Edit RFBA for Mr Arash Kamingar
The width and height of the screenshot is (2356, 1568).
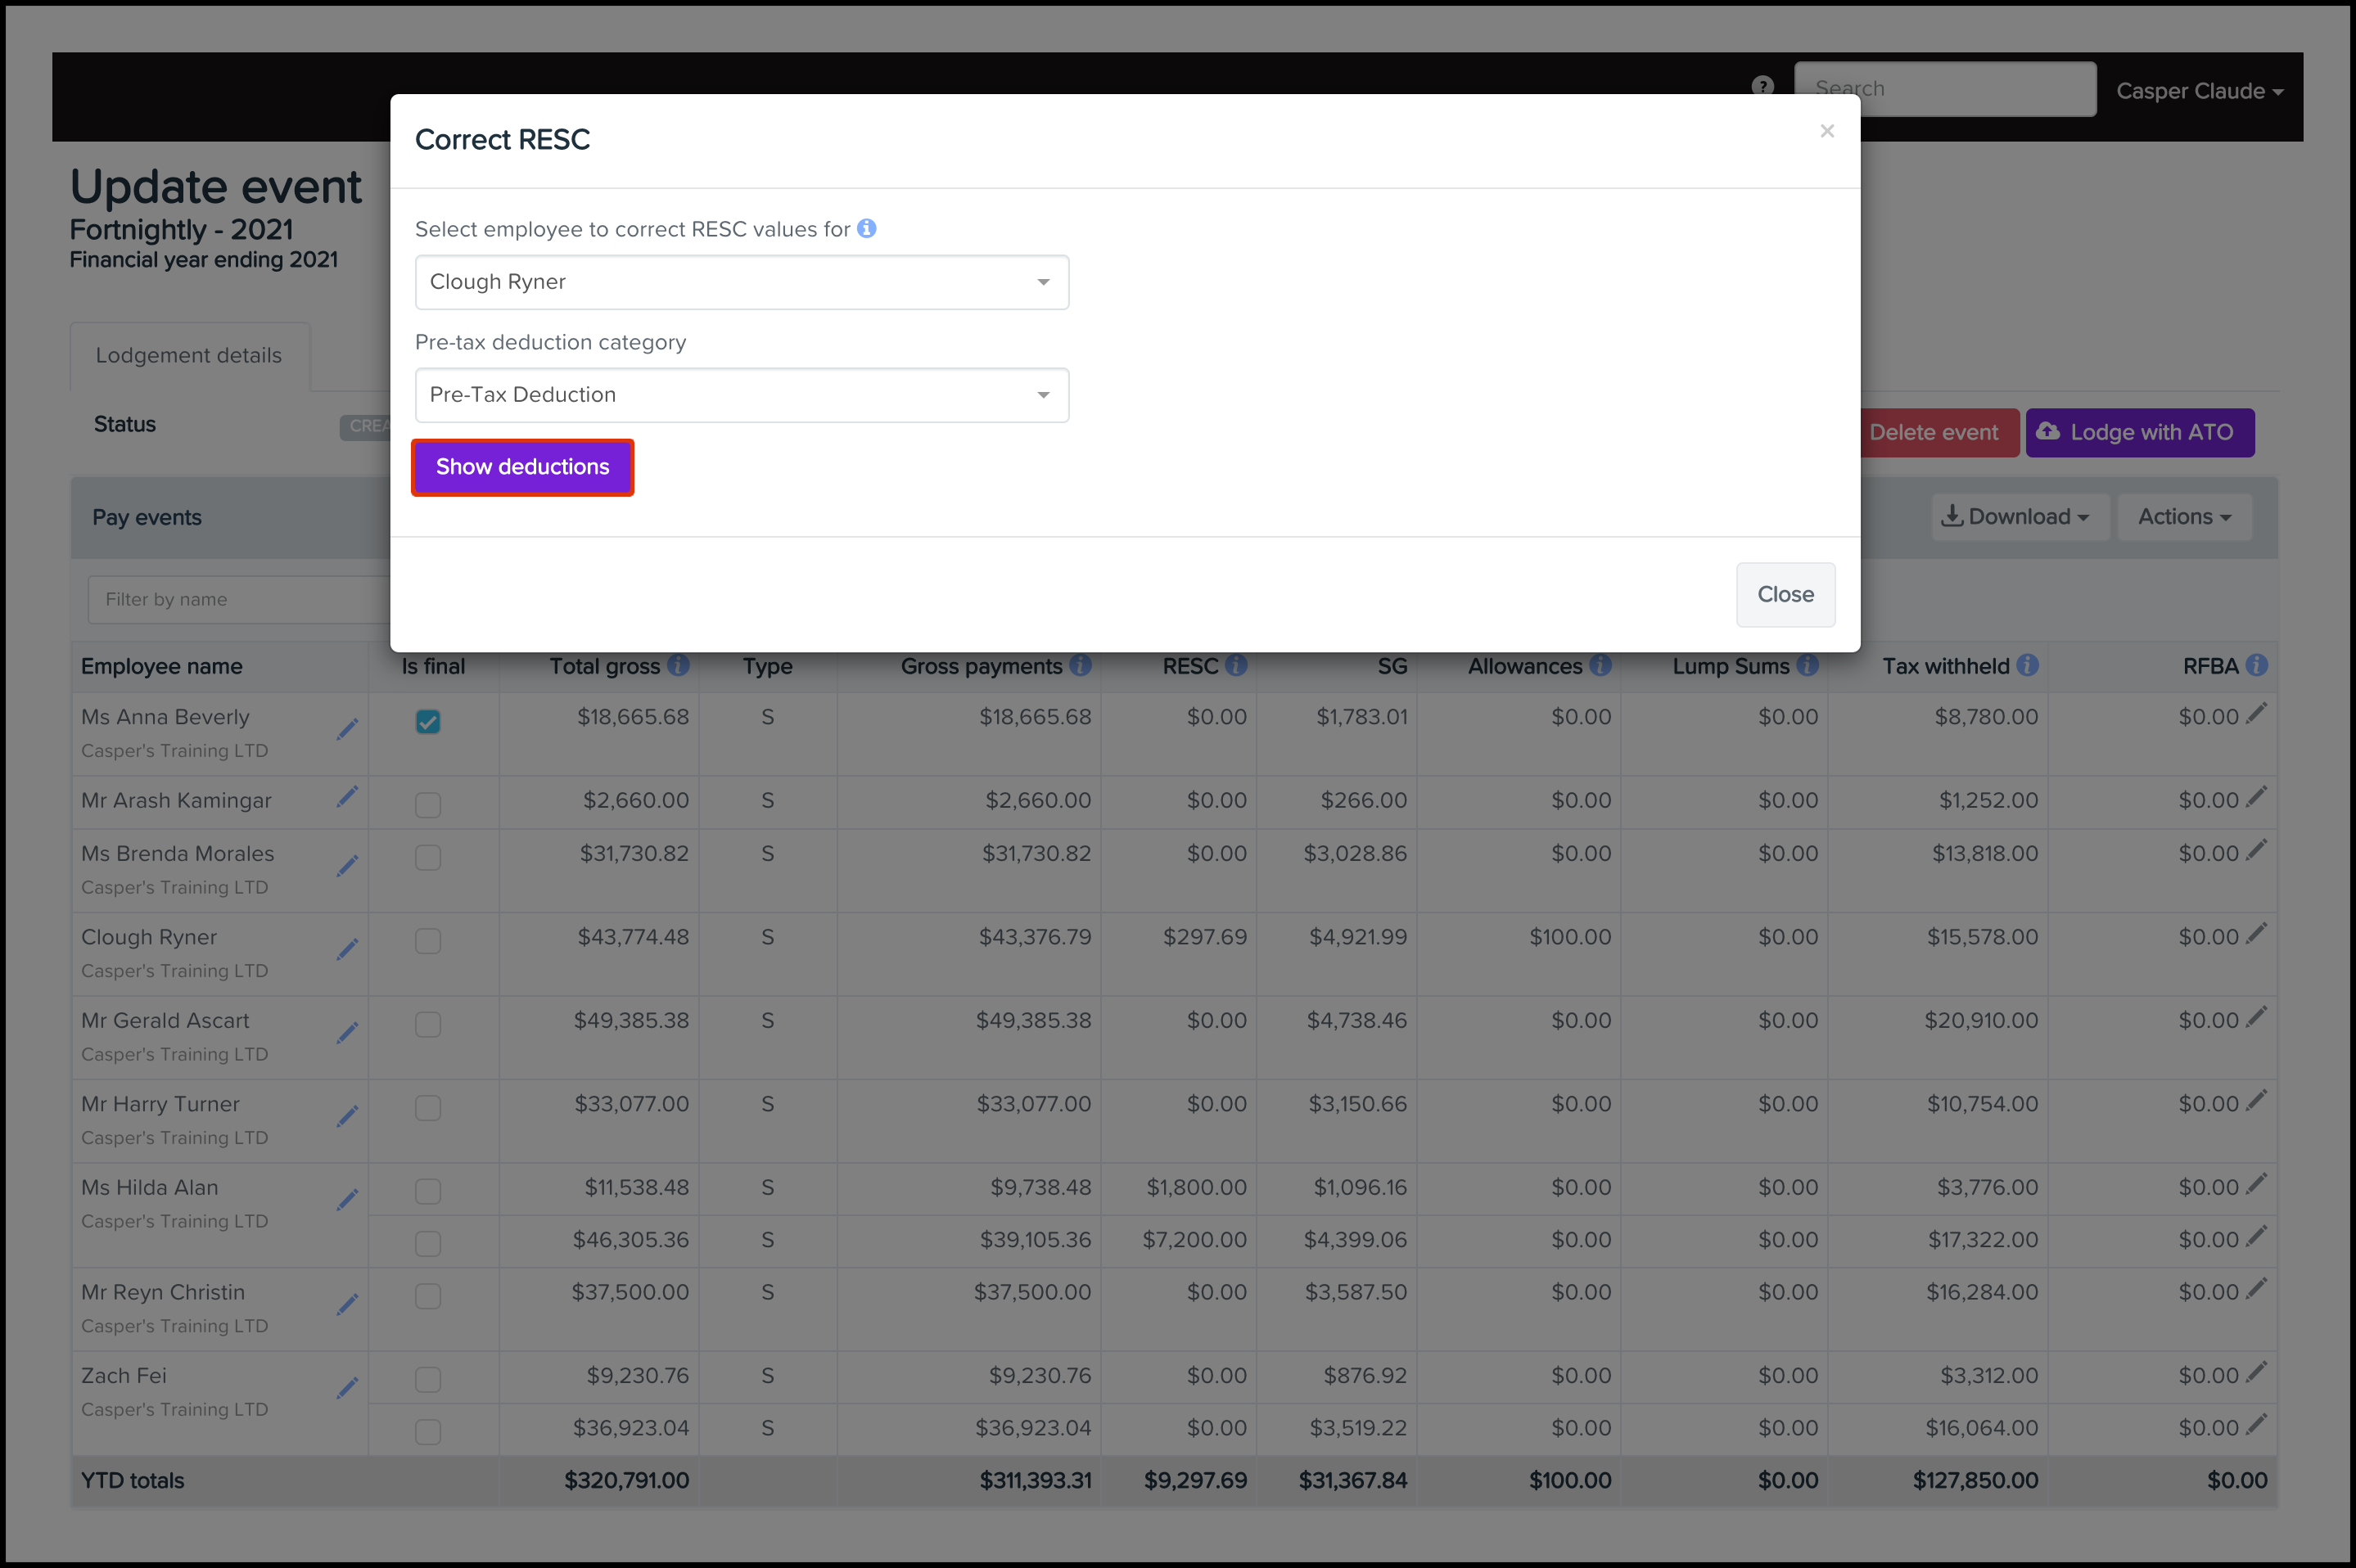click(2256, 797)
